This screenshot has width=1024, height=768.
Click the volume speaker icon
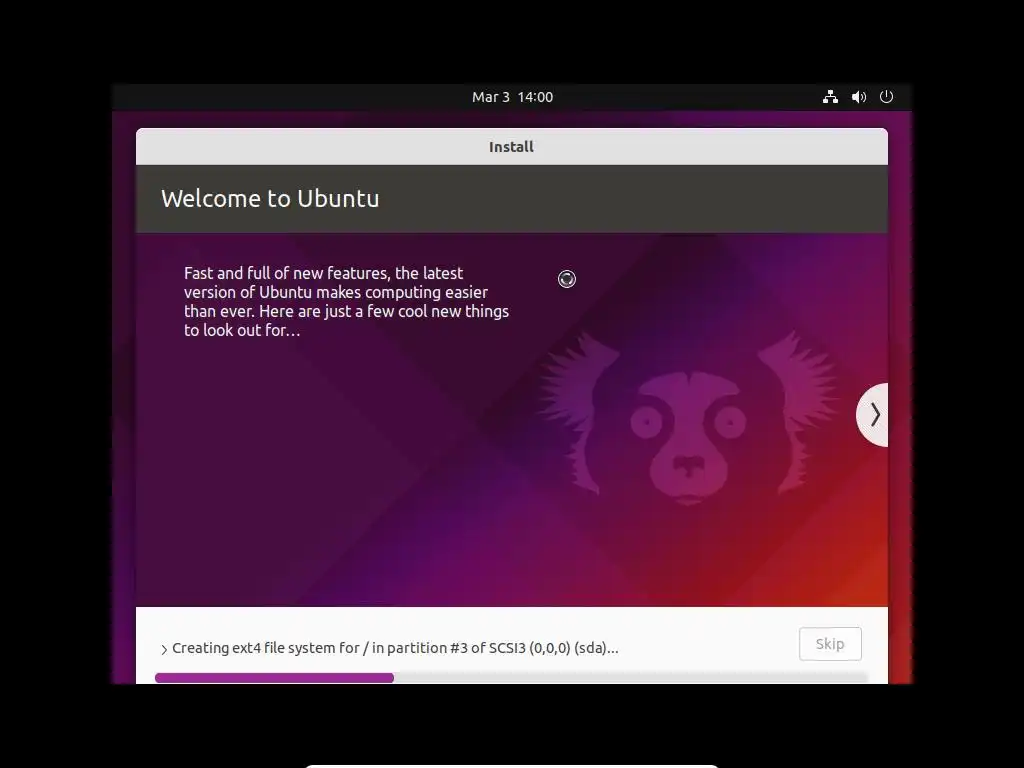pos(859,97)
